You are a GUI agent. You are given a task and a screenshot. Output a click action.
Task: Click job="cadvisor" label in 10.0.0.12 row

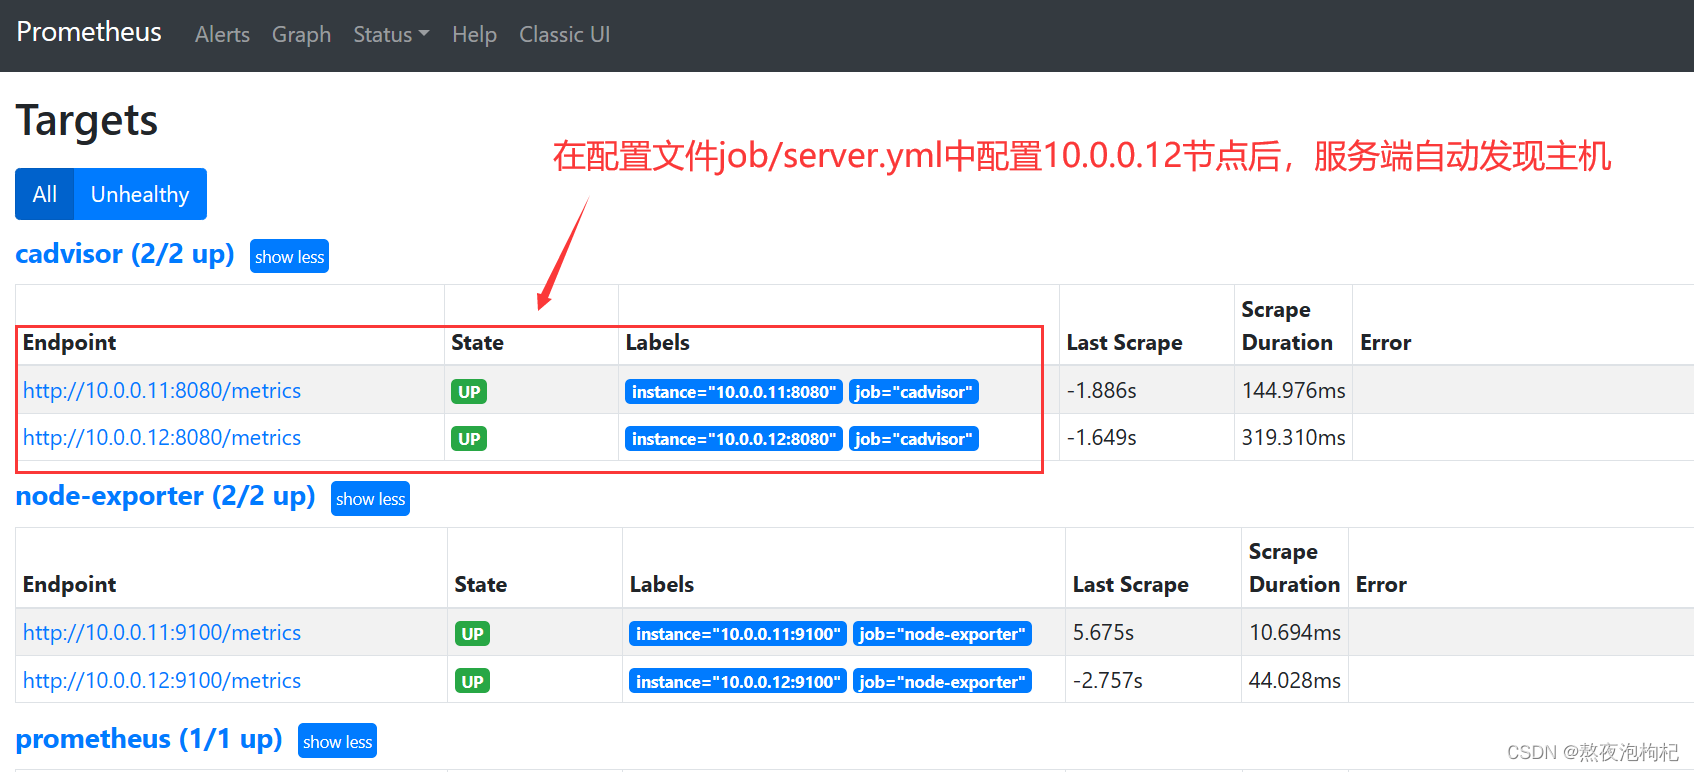914,439
